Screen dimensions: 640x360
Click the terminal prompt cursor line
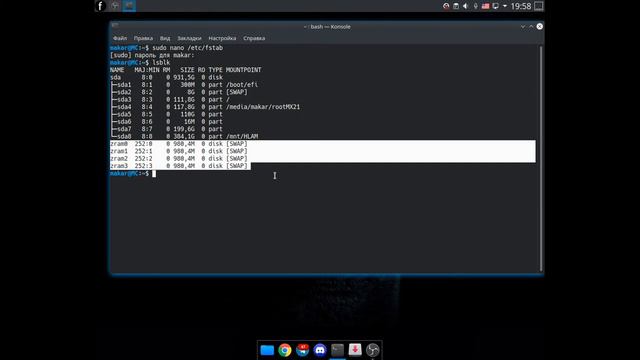[133, 173]
